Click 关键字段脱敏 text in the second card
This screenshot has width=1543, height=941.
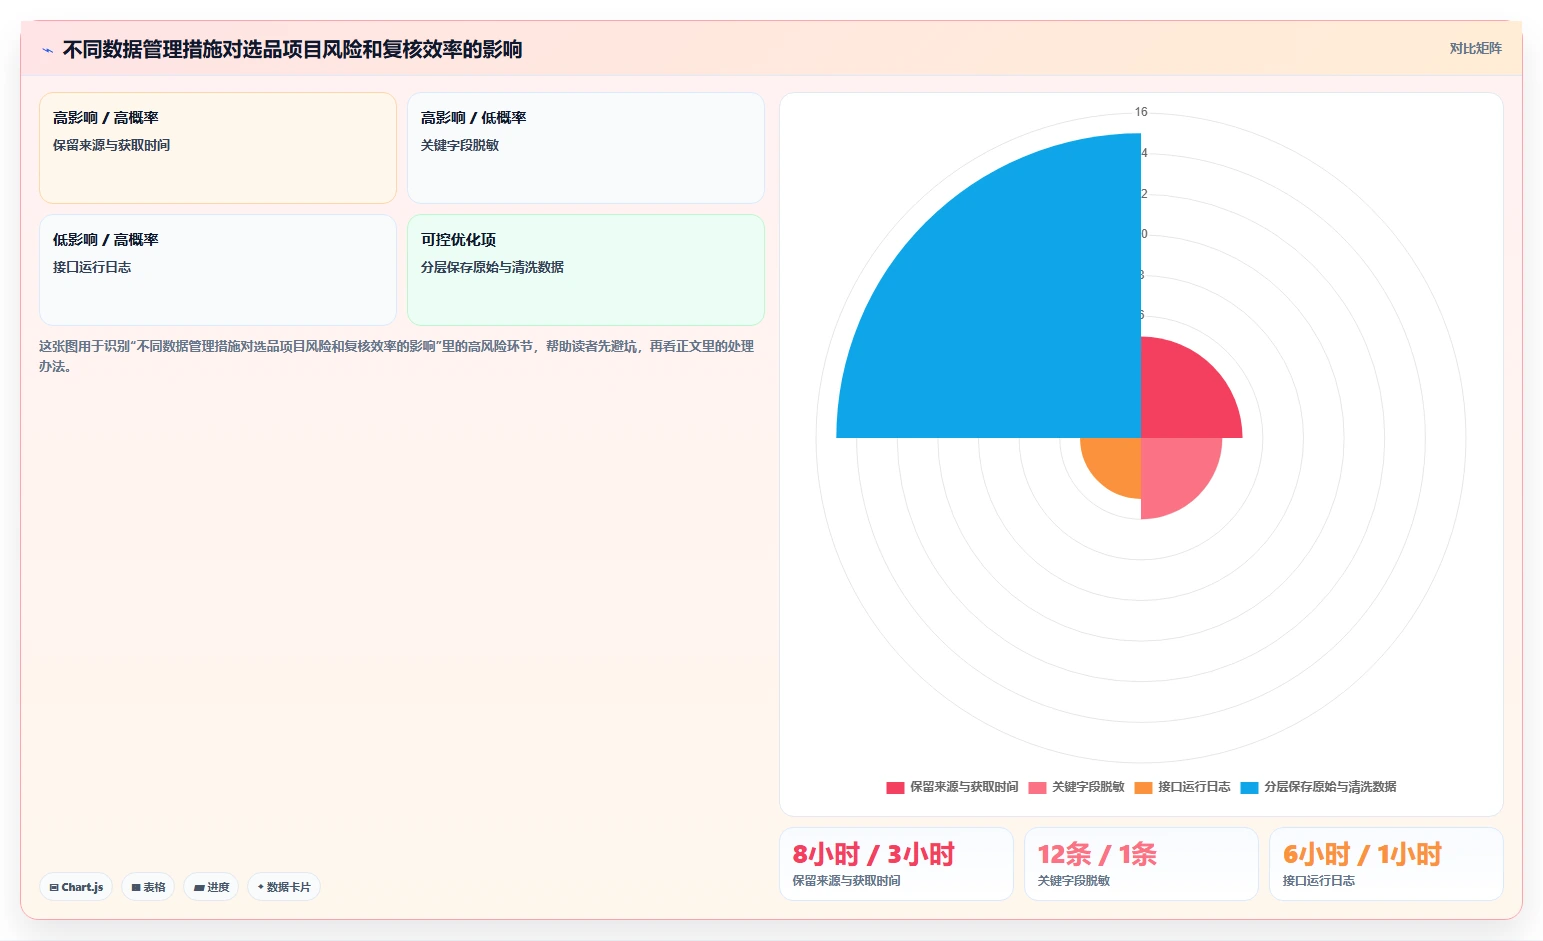(x=460, y=145)
